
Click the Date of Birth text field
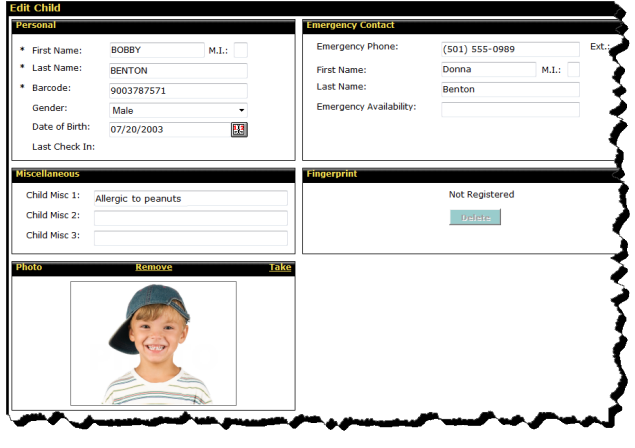168,129
